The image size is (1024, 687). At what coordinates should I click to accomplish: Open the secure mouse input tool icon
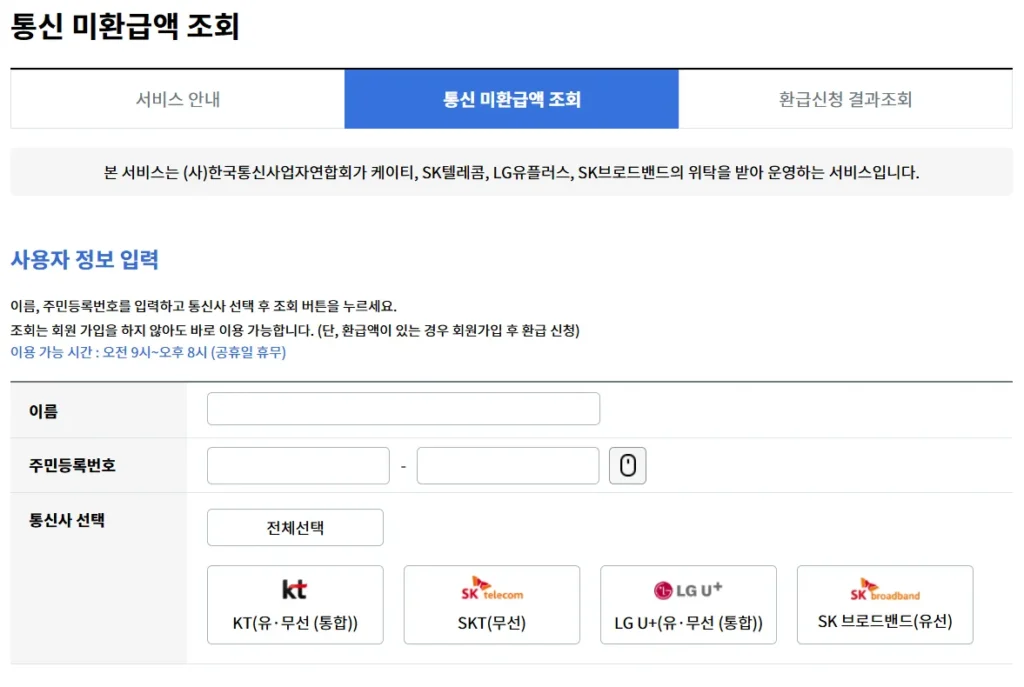pos(627,464)
